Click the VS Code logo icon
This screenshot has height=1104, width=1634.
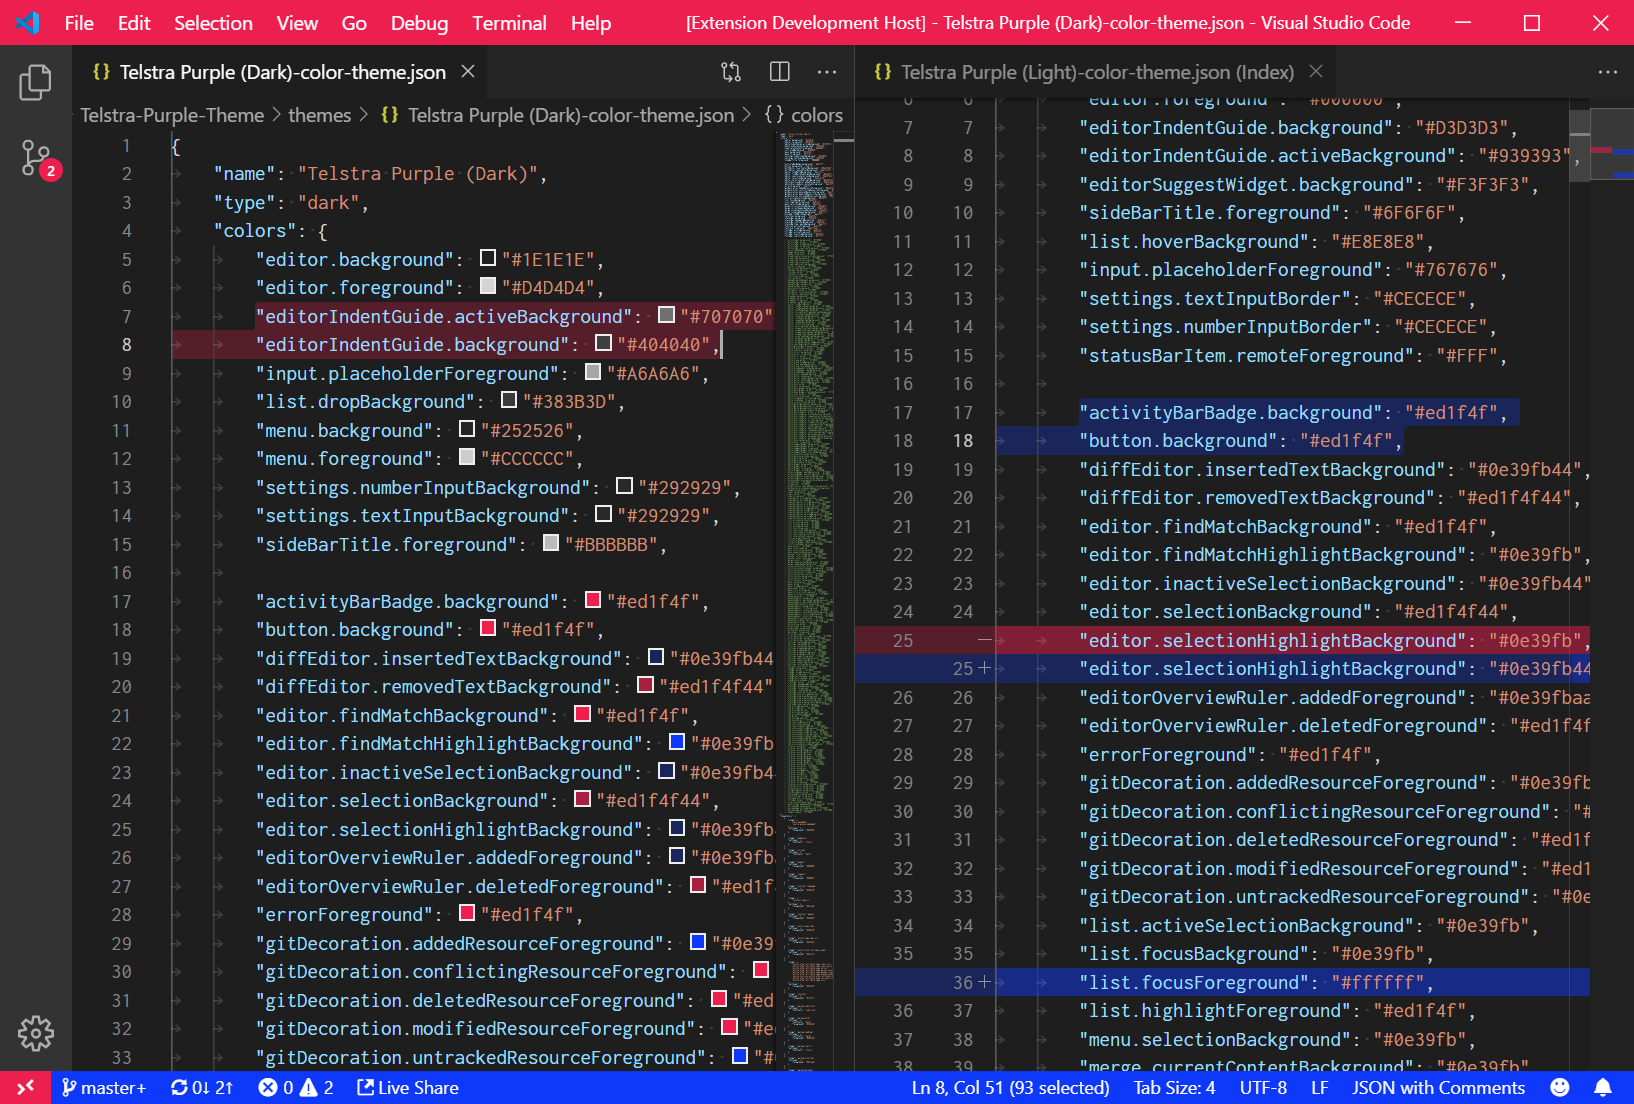point(27,22)
